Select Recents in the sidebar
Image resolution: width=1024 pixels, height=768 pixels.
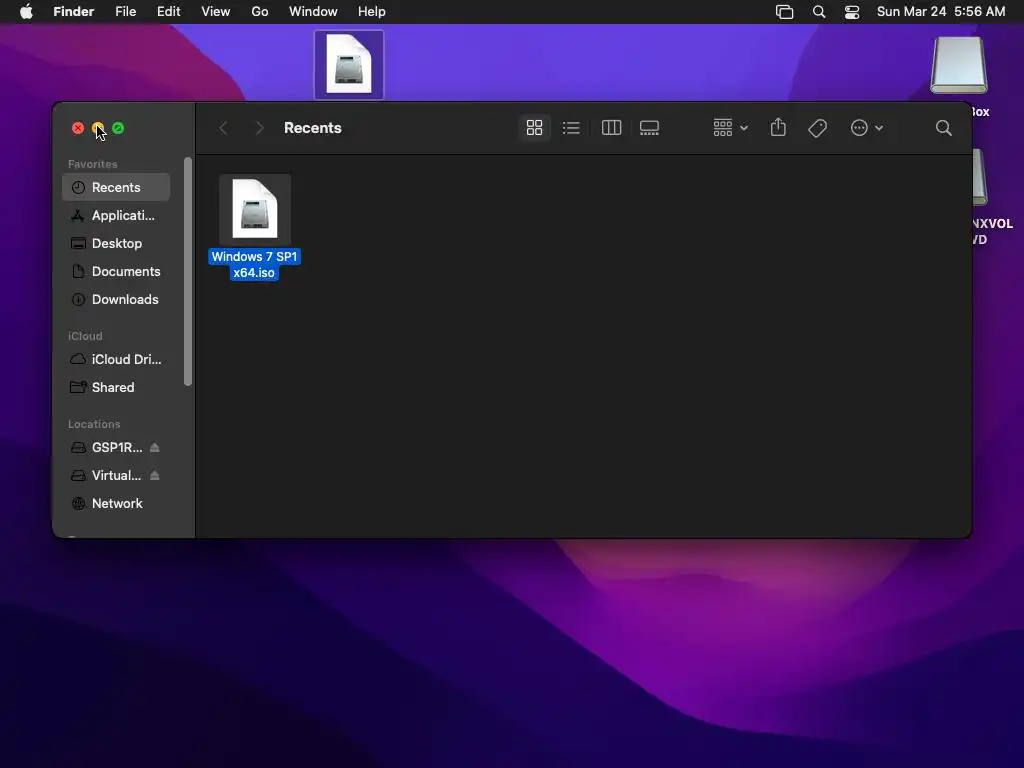pos(116,187)
